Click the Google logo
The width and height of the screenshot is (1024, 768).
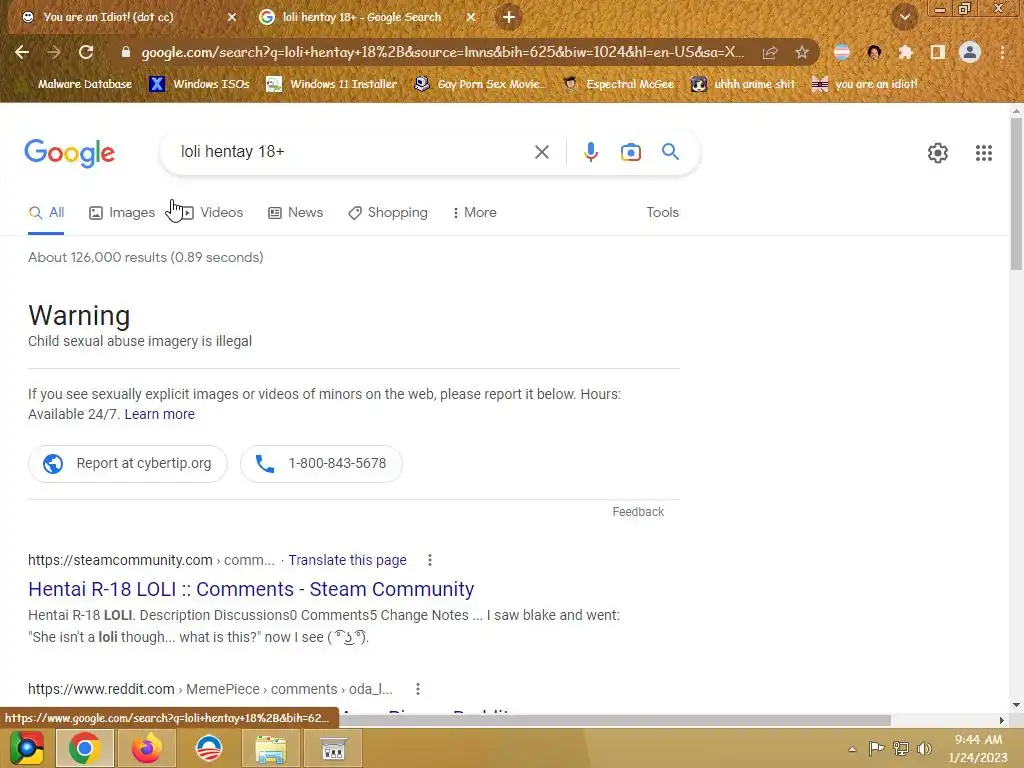[69, 153]
